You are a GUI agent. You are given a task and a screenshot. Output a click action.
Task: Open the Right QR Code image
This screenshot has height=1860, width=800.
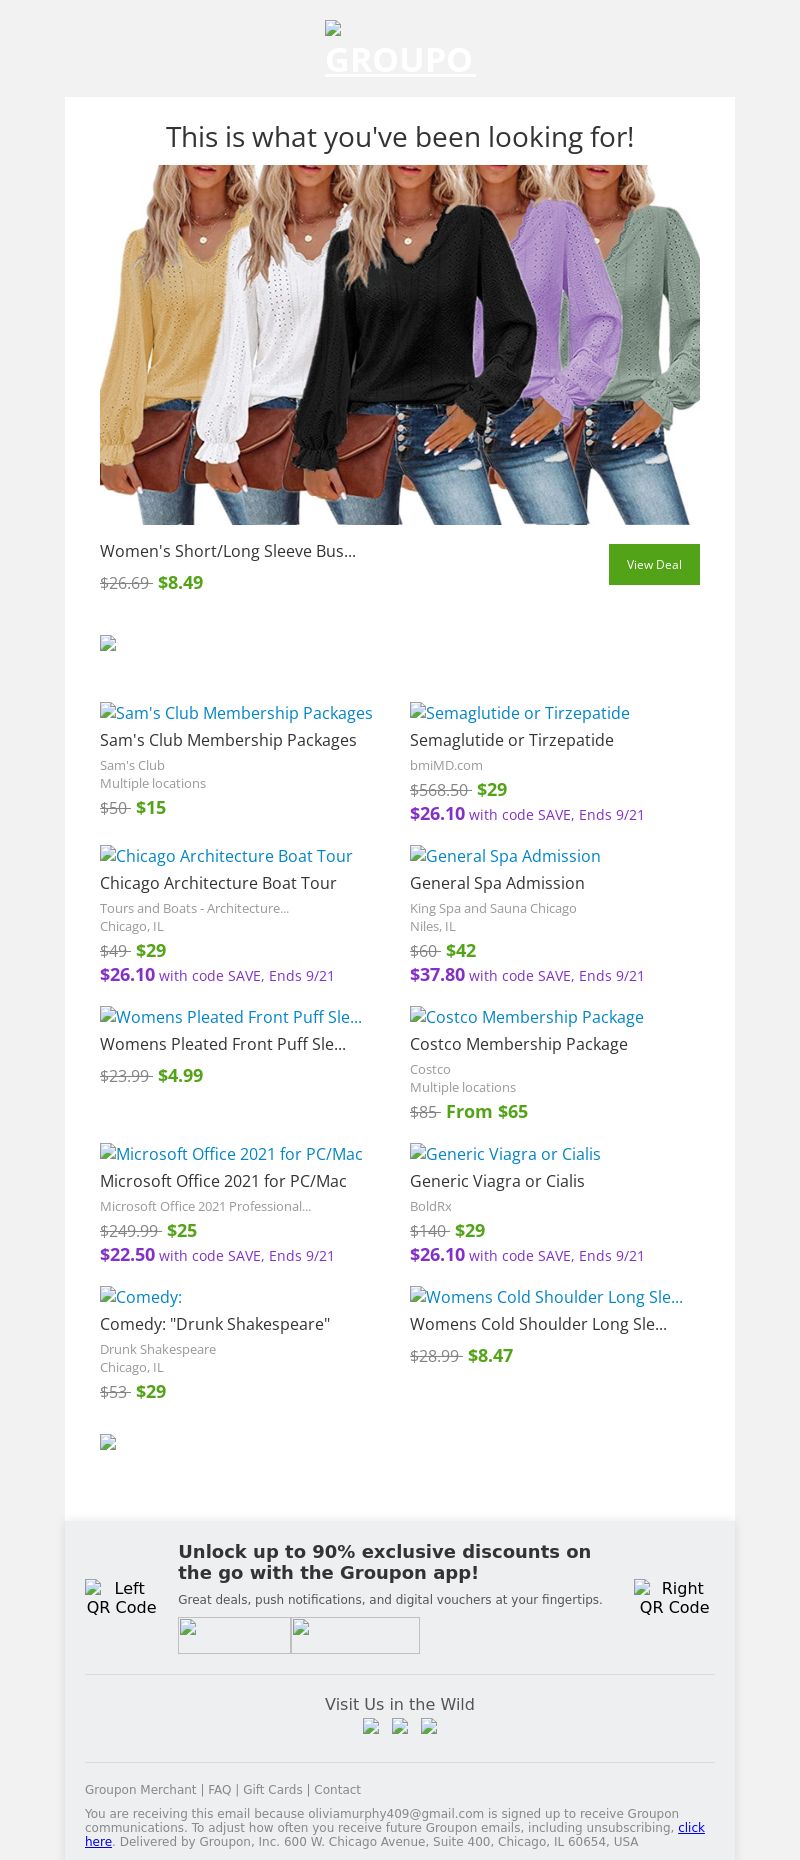tap(674, 1597)
